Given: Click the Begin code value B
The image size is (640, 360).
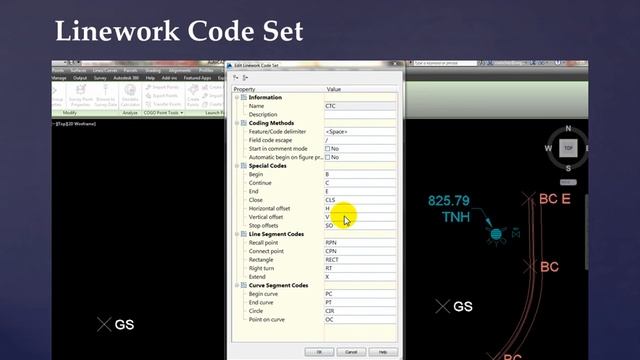Looking at the screenshot, I should [360, 174].
